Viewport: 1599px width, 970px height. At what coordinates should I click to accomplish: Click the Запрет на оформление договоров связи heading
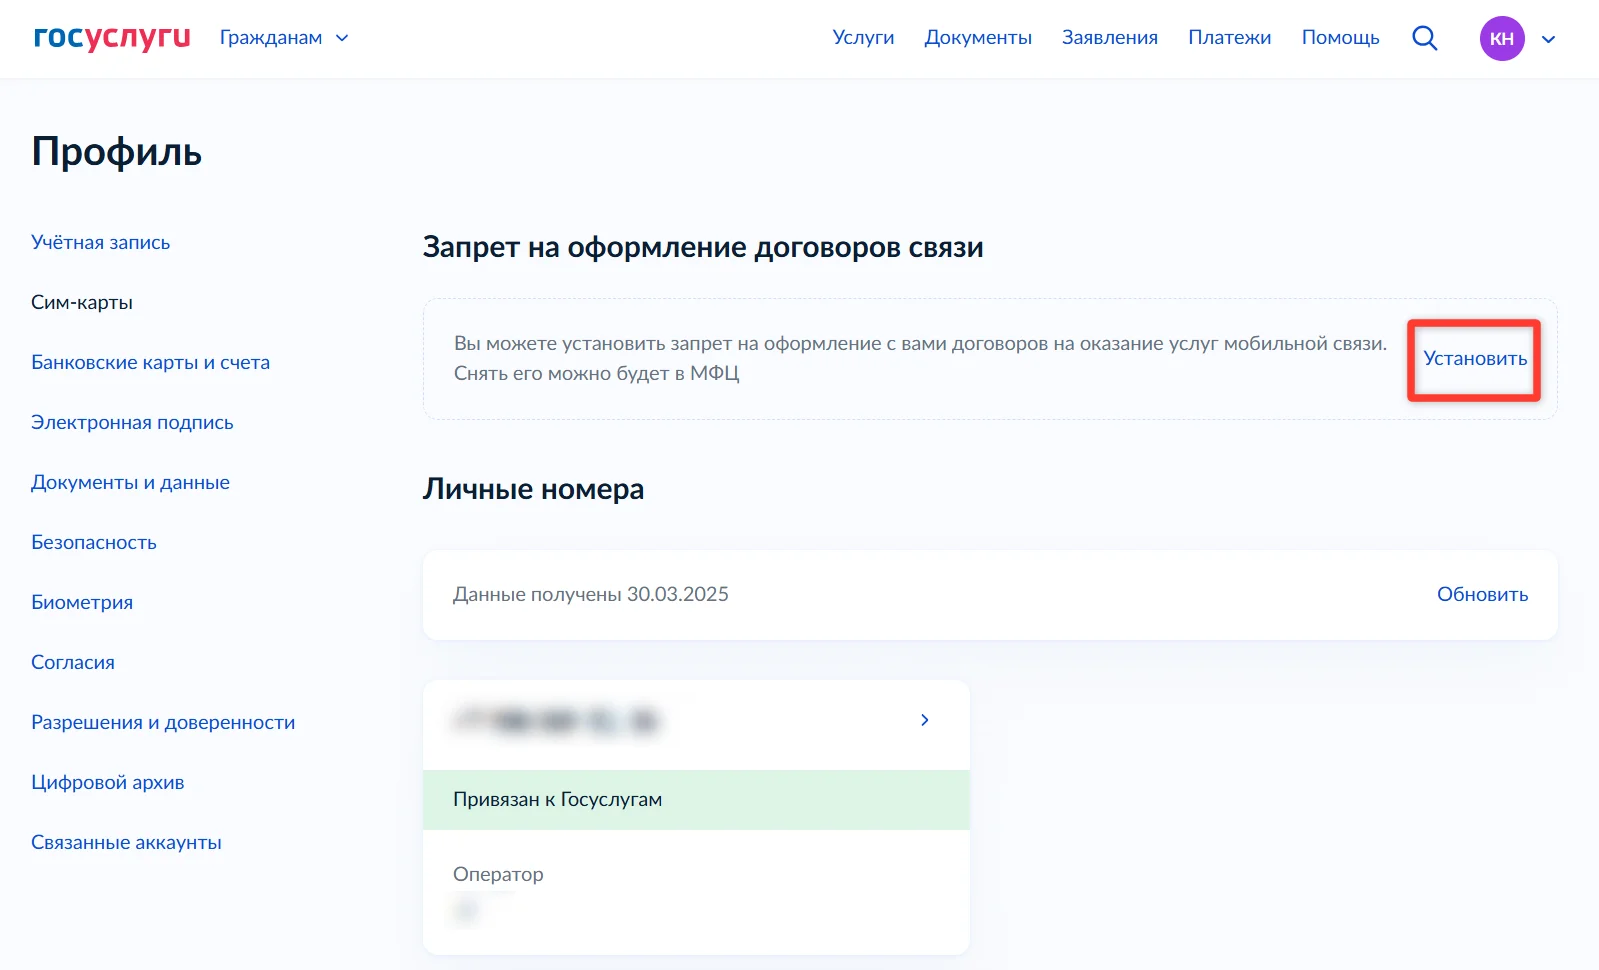click(703, 247)
